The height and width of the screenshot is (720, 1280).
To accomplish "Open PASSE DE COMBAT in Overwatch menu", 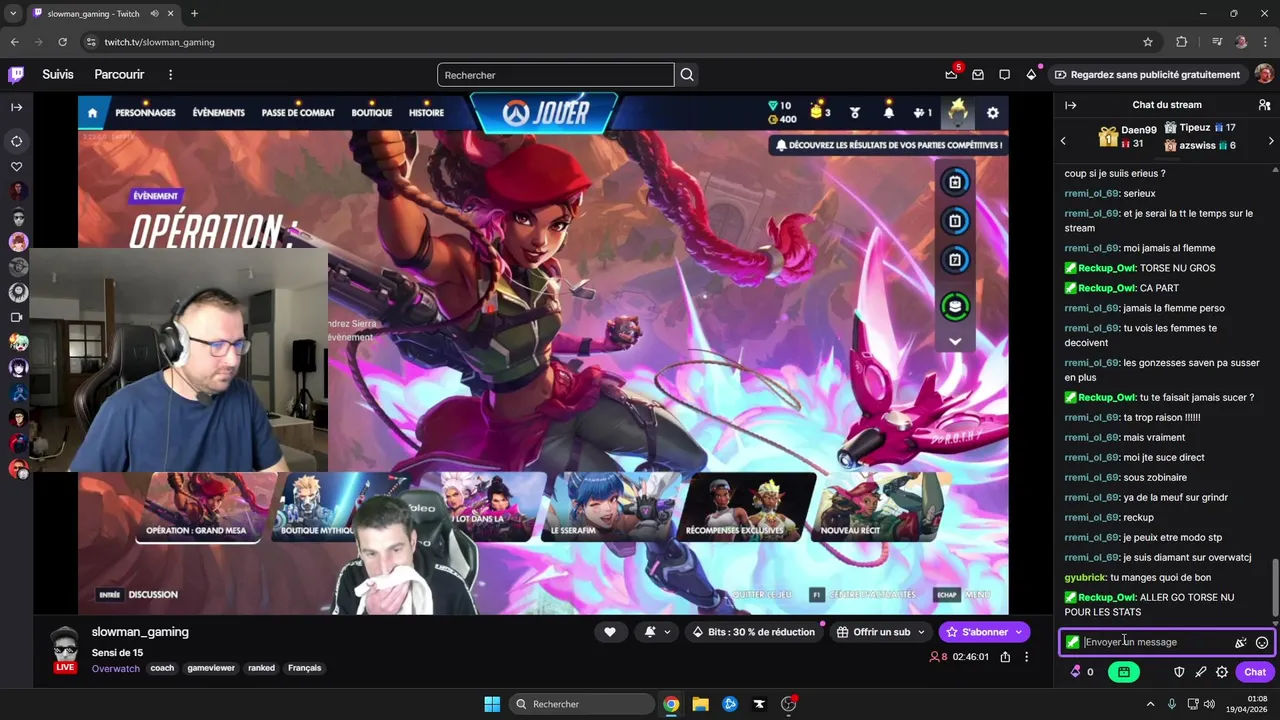I will click(298, 113).
